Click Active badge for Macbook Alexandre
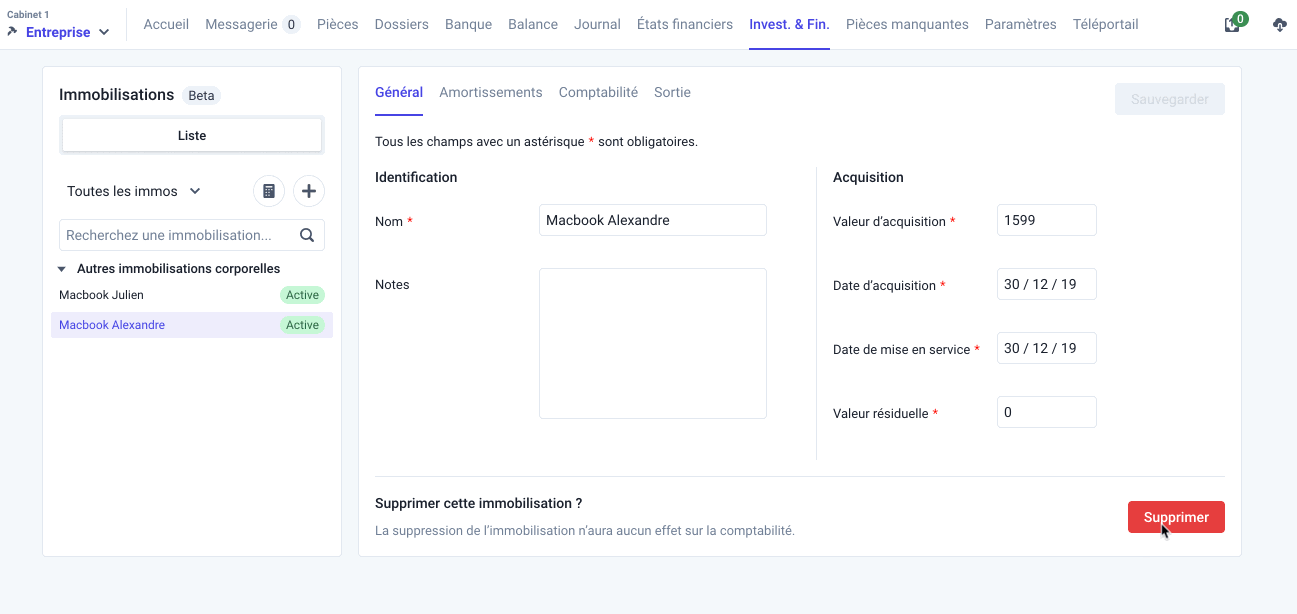 302,325
